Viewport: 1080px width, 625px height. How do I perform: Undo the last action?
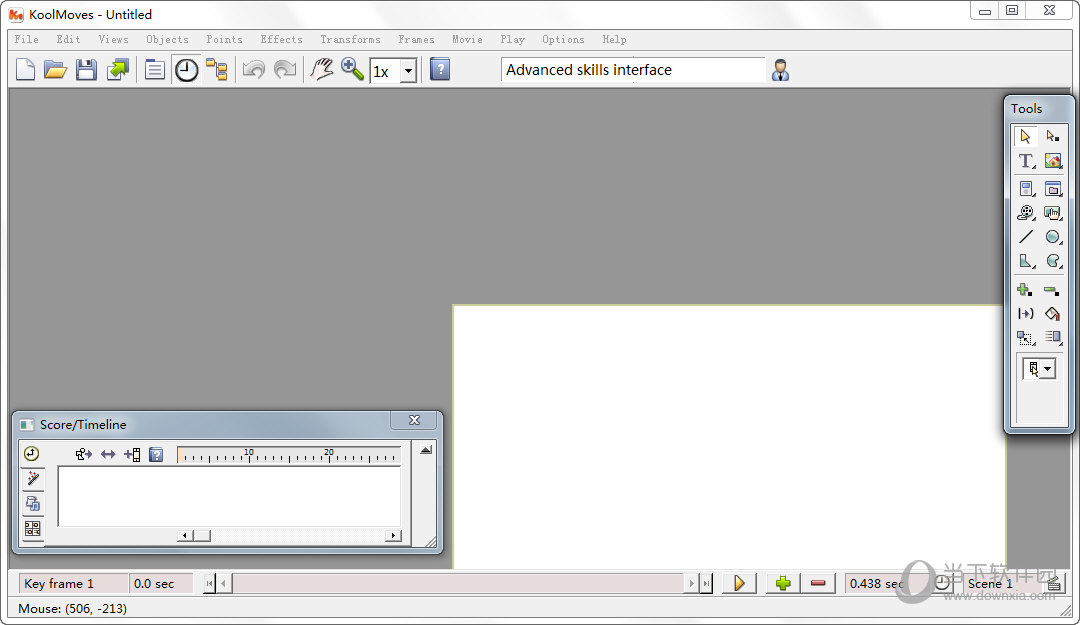253,70
